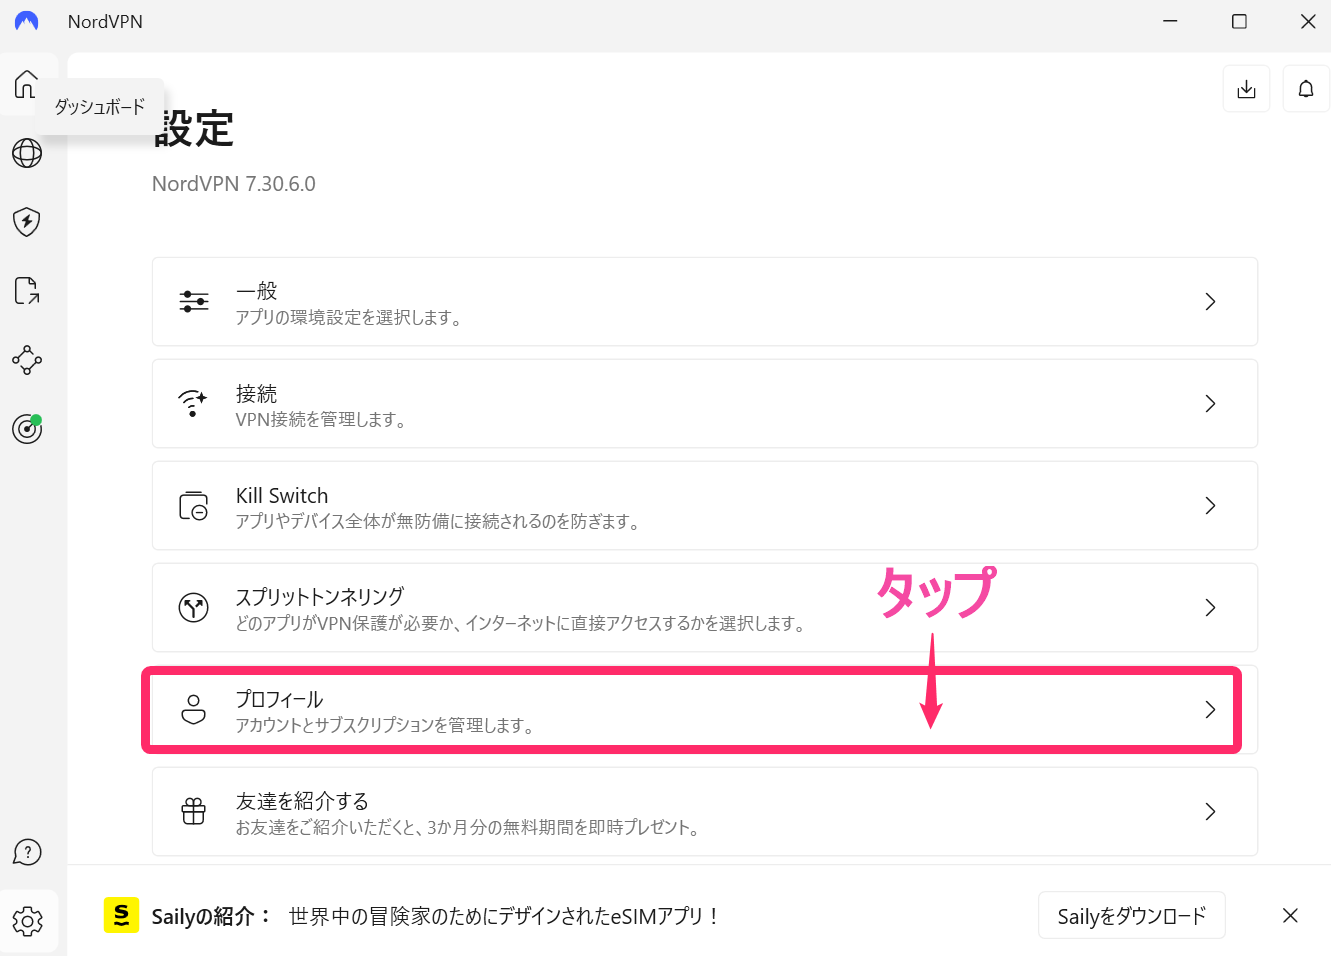Open the 友達を紹介する settings entry

(705, 812)
